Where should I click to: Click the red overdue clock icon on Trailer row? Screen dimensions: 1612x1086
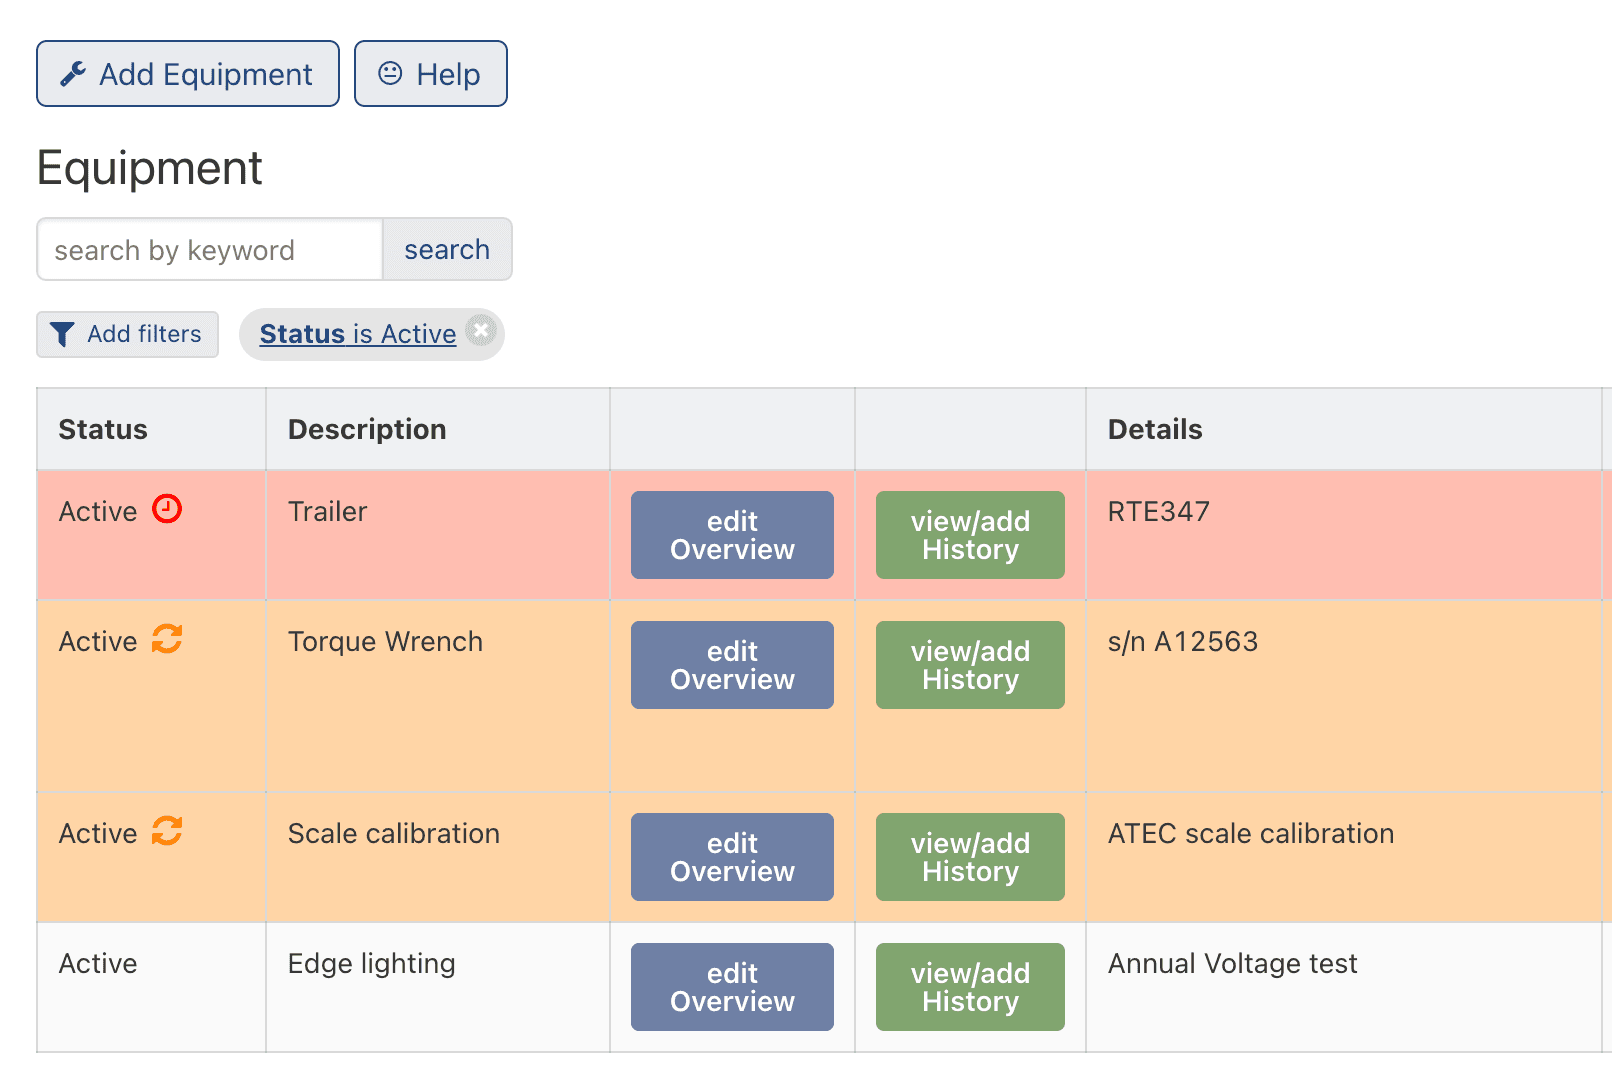click(x=167, y=509)
